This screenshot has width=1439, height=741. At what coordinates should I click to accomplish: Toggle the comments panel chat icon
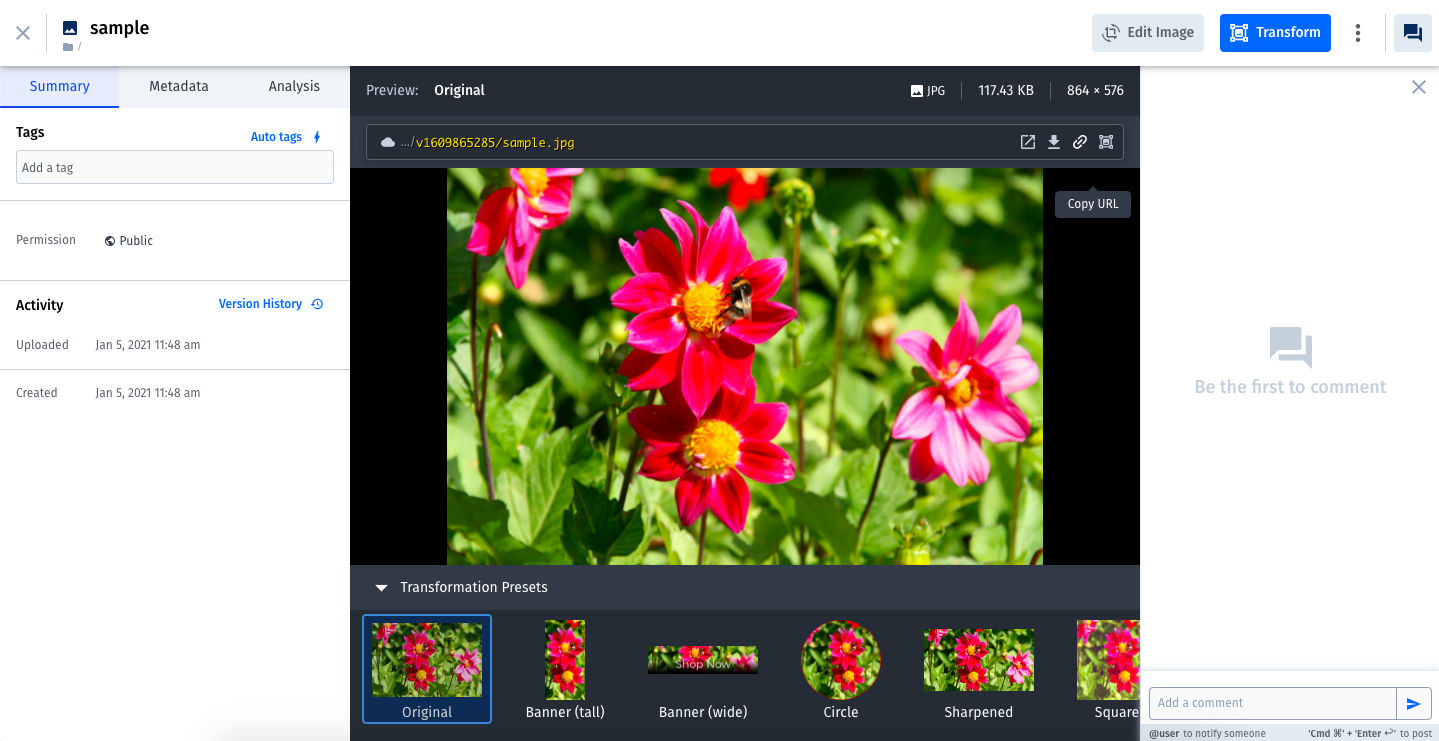[x=1412, y=33]
